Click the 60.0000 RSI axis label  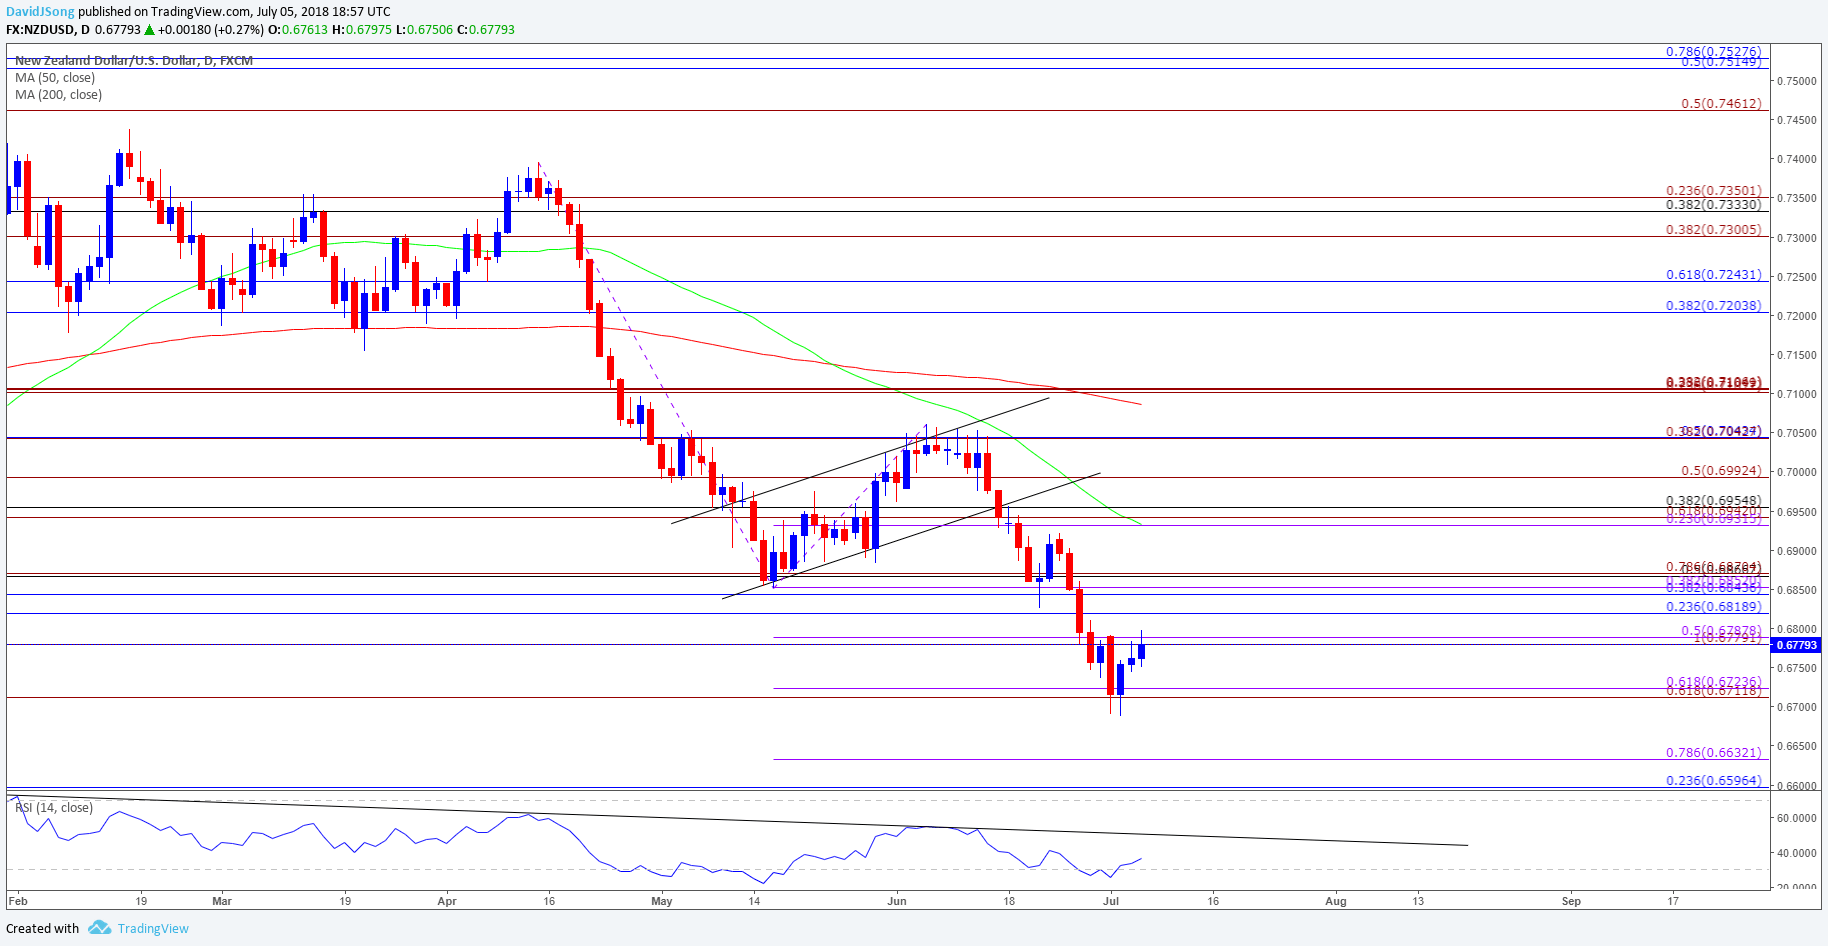(x=1796, y=818)
